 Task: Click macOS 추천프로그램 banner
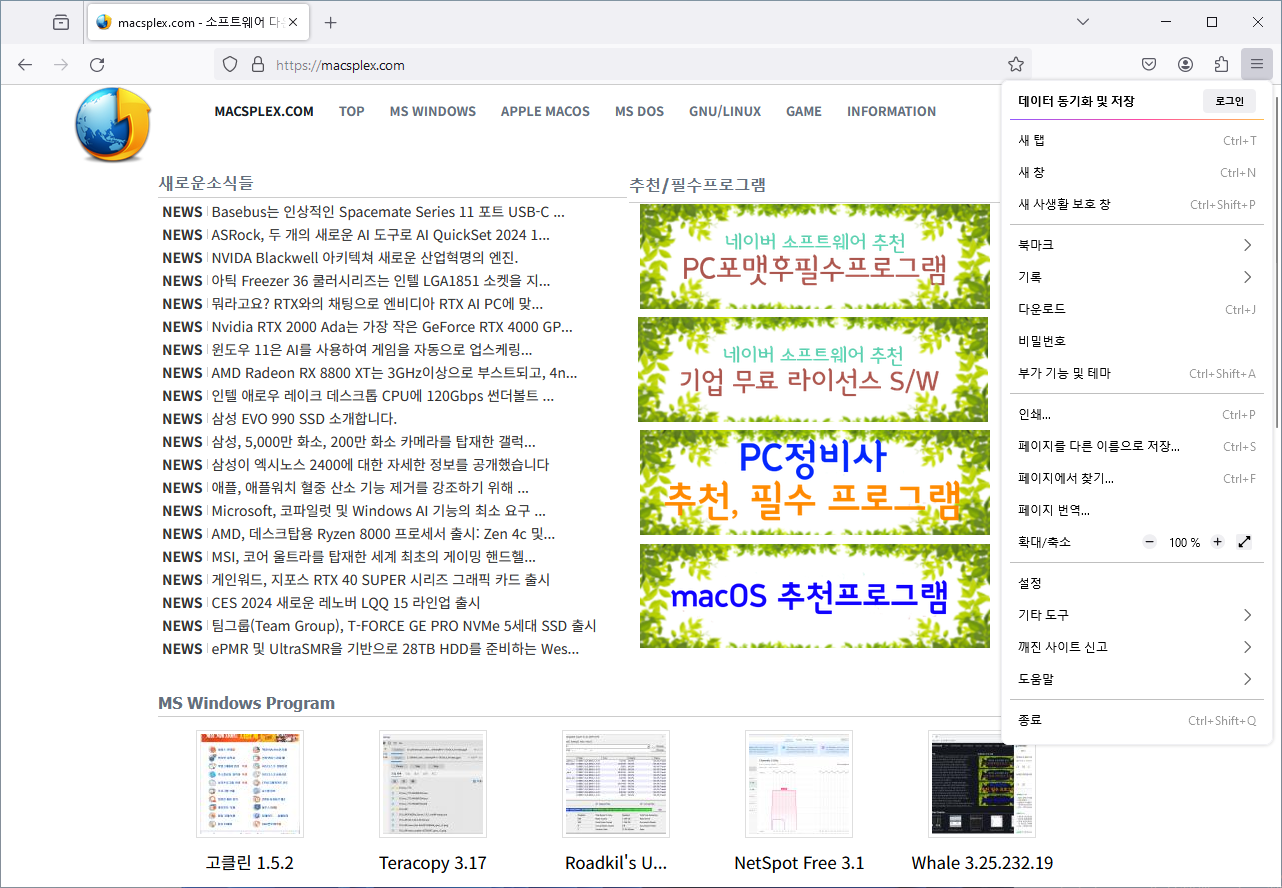point(814,596)
